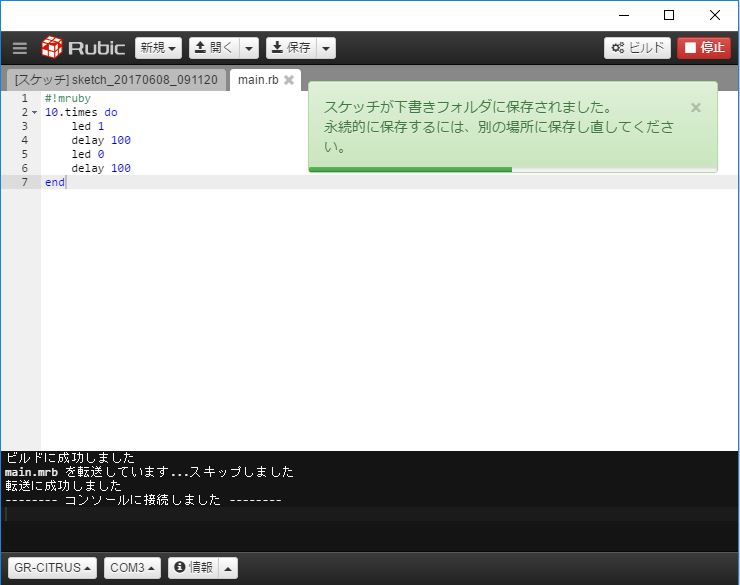Close the main.rb tab

click(x=289, y=80)
